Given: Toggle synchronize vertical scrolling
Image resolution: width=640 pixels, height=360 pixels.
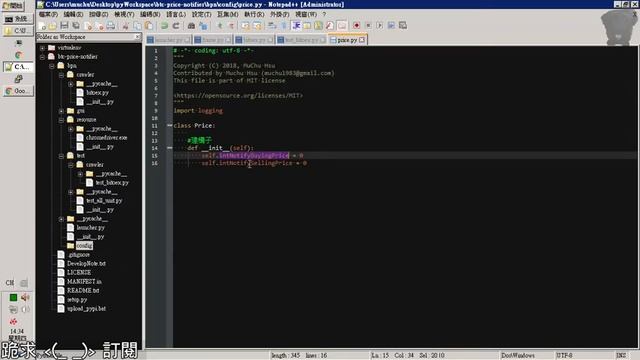Looking at the screenshot, I should tap(245, 26).
